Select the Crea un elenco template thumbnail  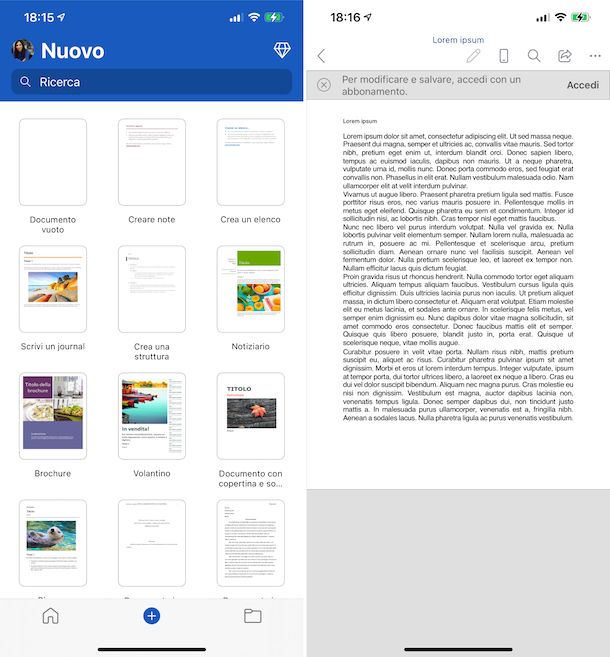tap(251, 162)
